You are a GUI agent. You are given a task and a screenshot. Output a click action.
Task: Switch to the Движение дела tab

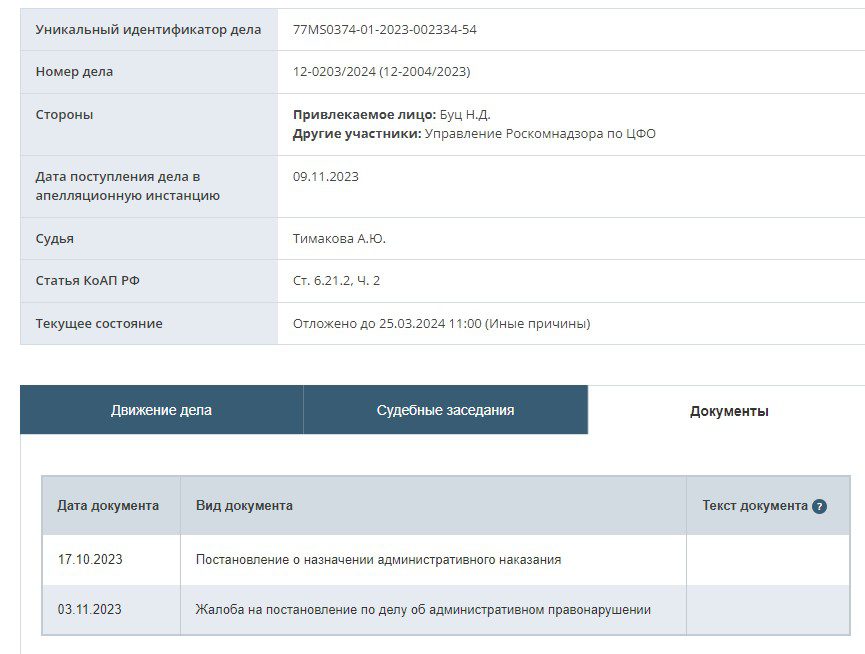161,410
